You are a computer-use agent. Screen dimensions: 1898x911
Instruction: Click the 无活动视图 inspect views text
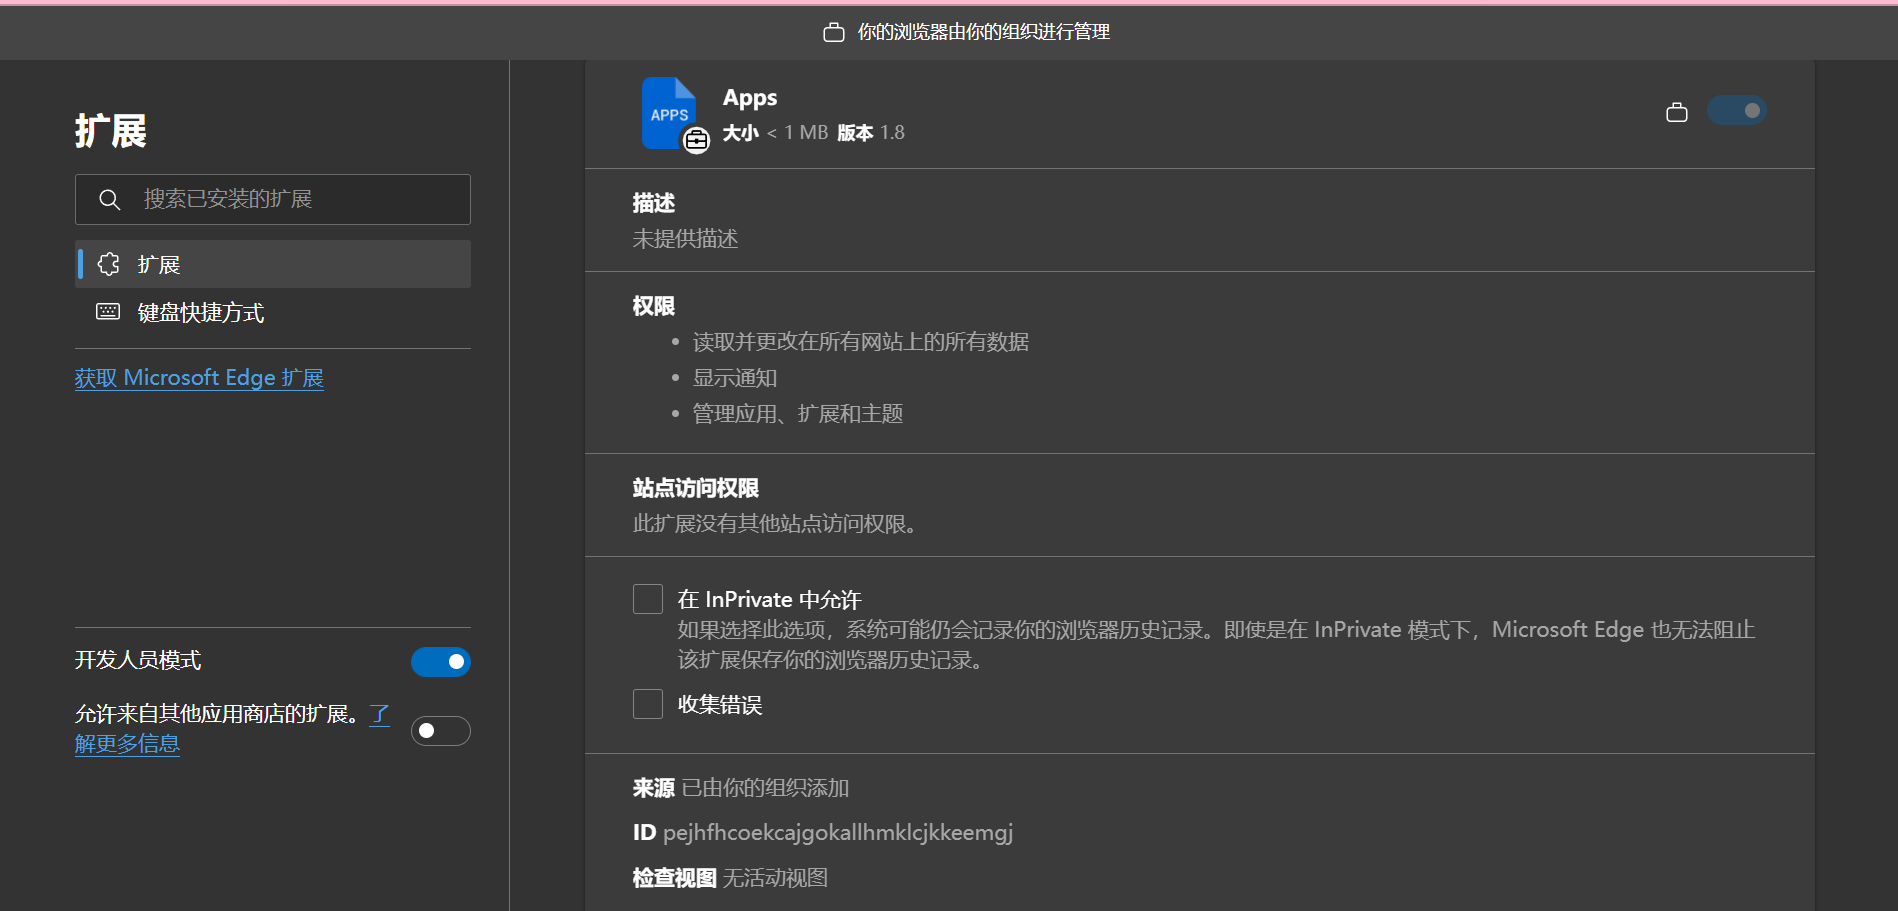coord(775,878)
